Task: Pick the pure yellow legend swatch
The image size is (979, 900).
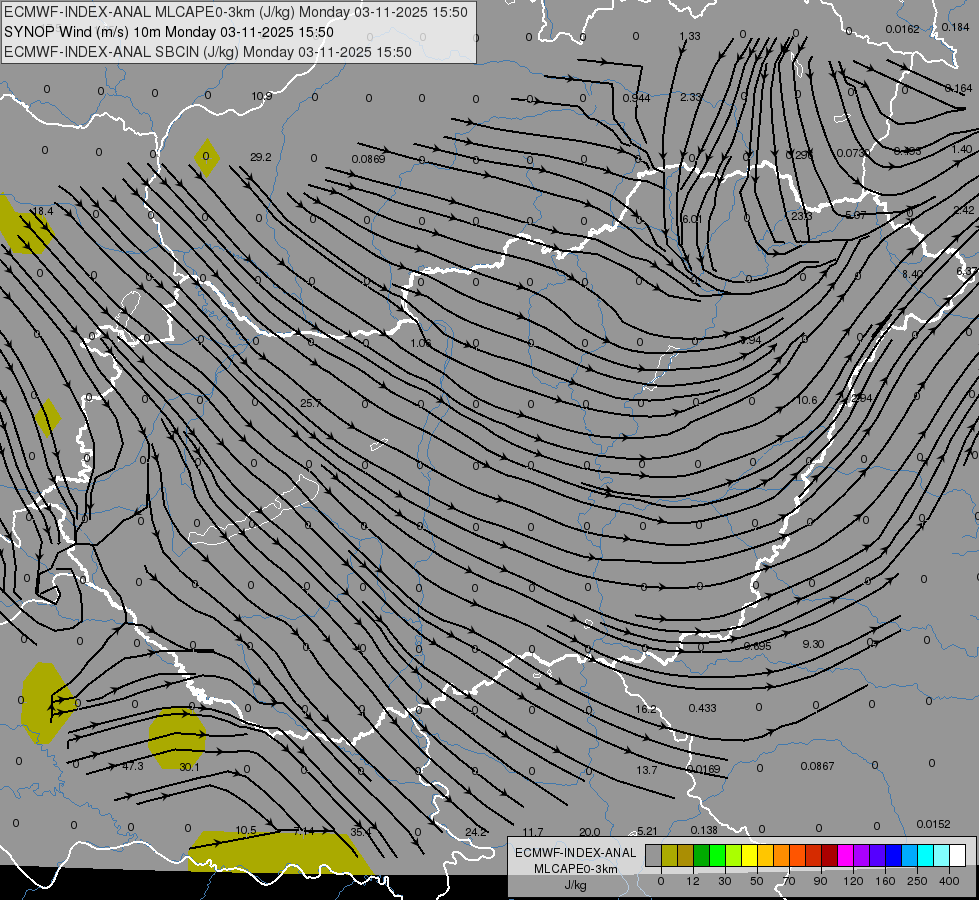Action: (749, 856)
